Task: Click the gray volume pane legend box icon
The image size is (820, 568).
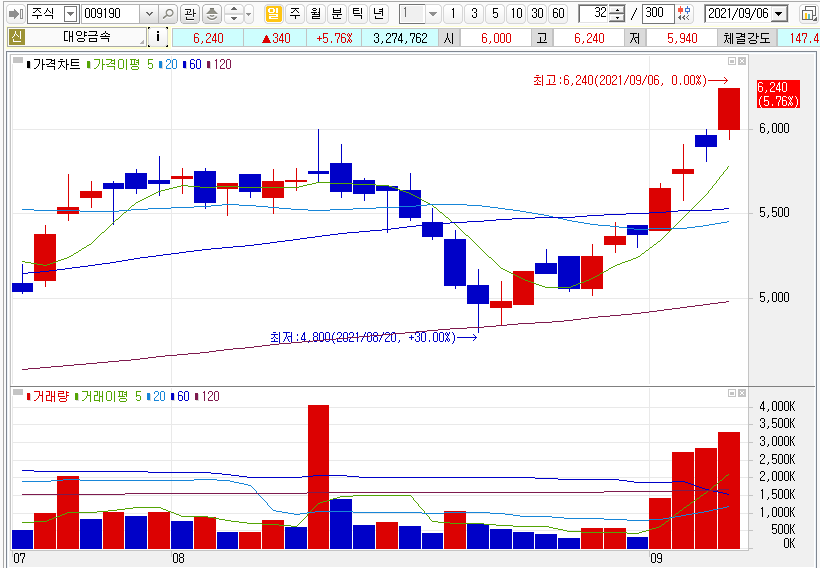Action: [18, 393]
